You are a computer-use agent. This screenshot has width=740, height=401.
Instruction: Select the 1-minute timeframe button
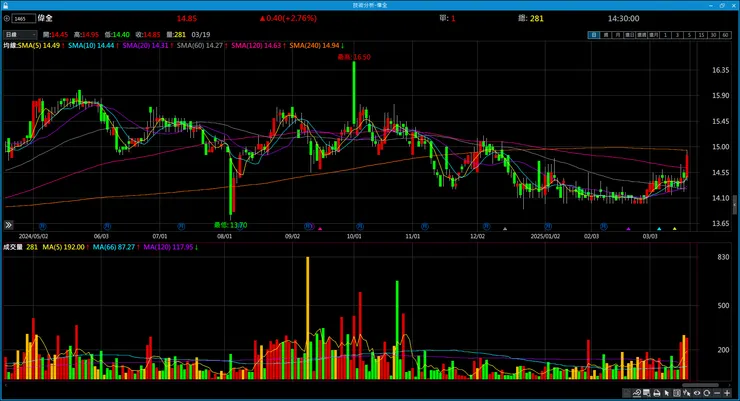click(x=665, y=35)
